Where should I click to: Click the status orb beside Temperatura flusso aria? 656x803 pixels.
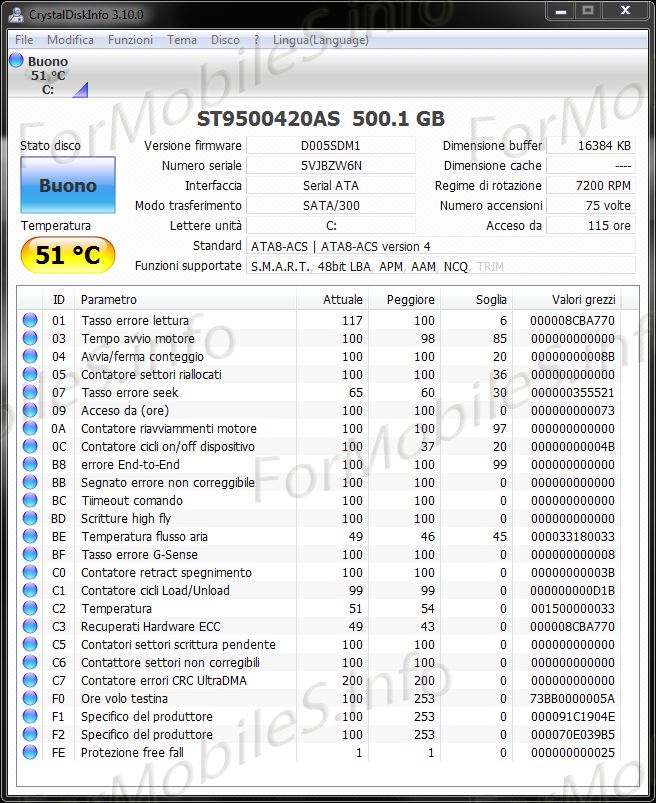[30, 537]
